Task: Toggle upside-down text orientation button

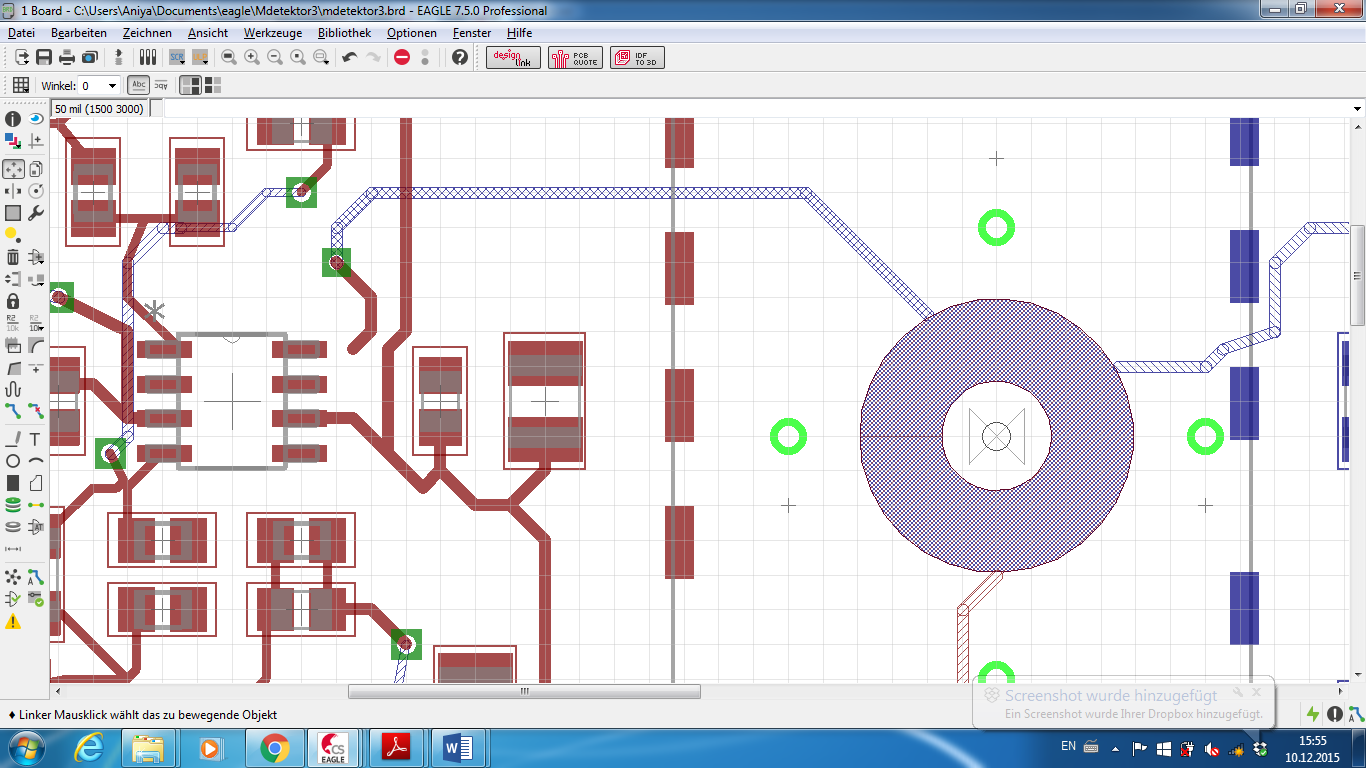Action: pyautogui.click(x=161, y=86)
